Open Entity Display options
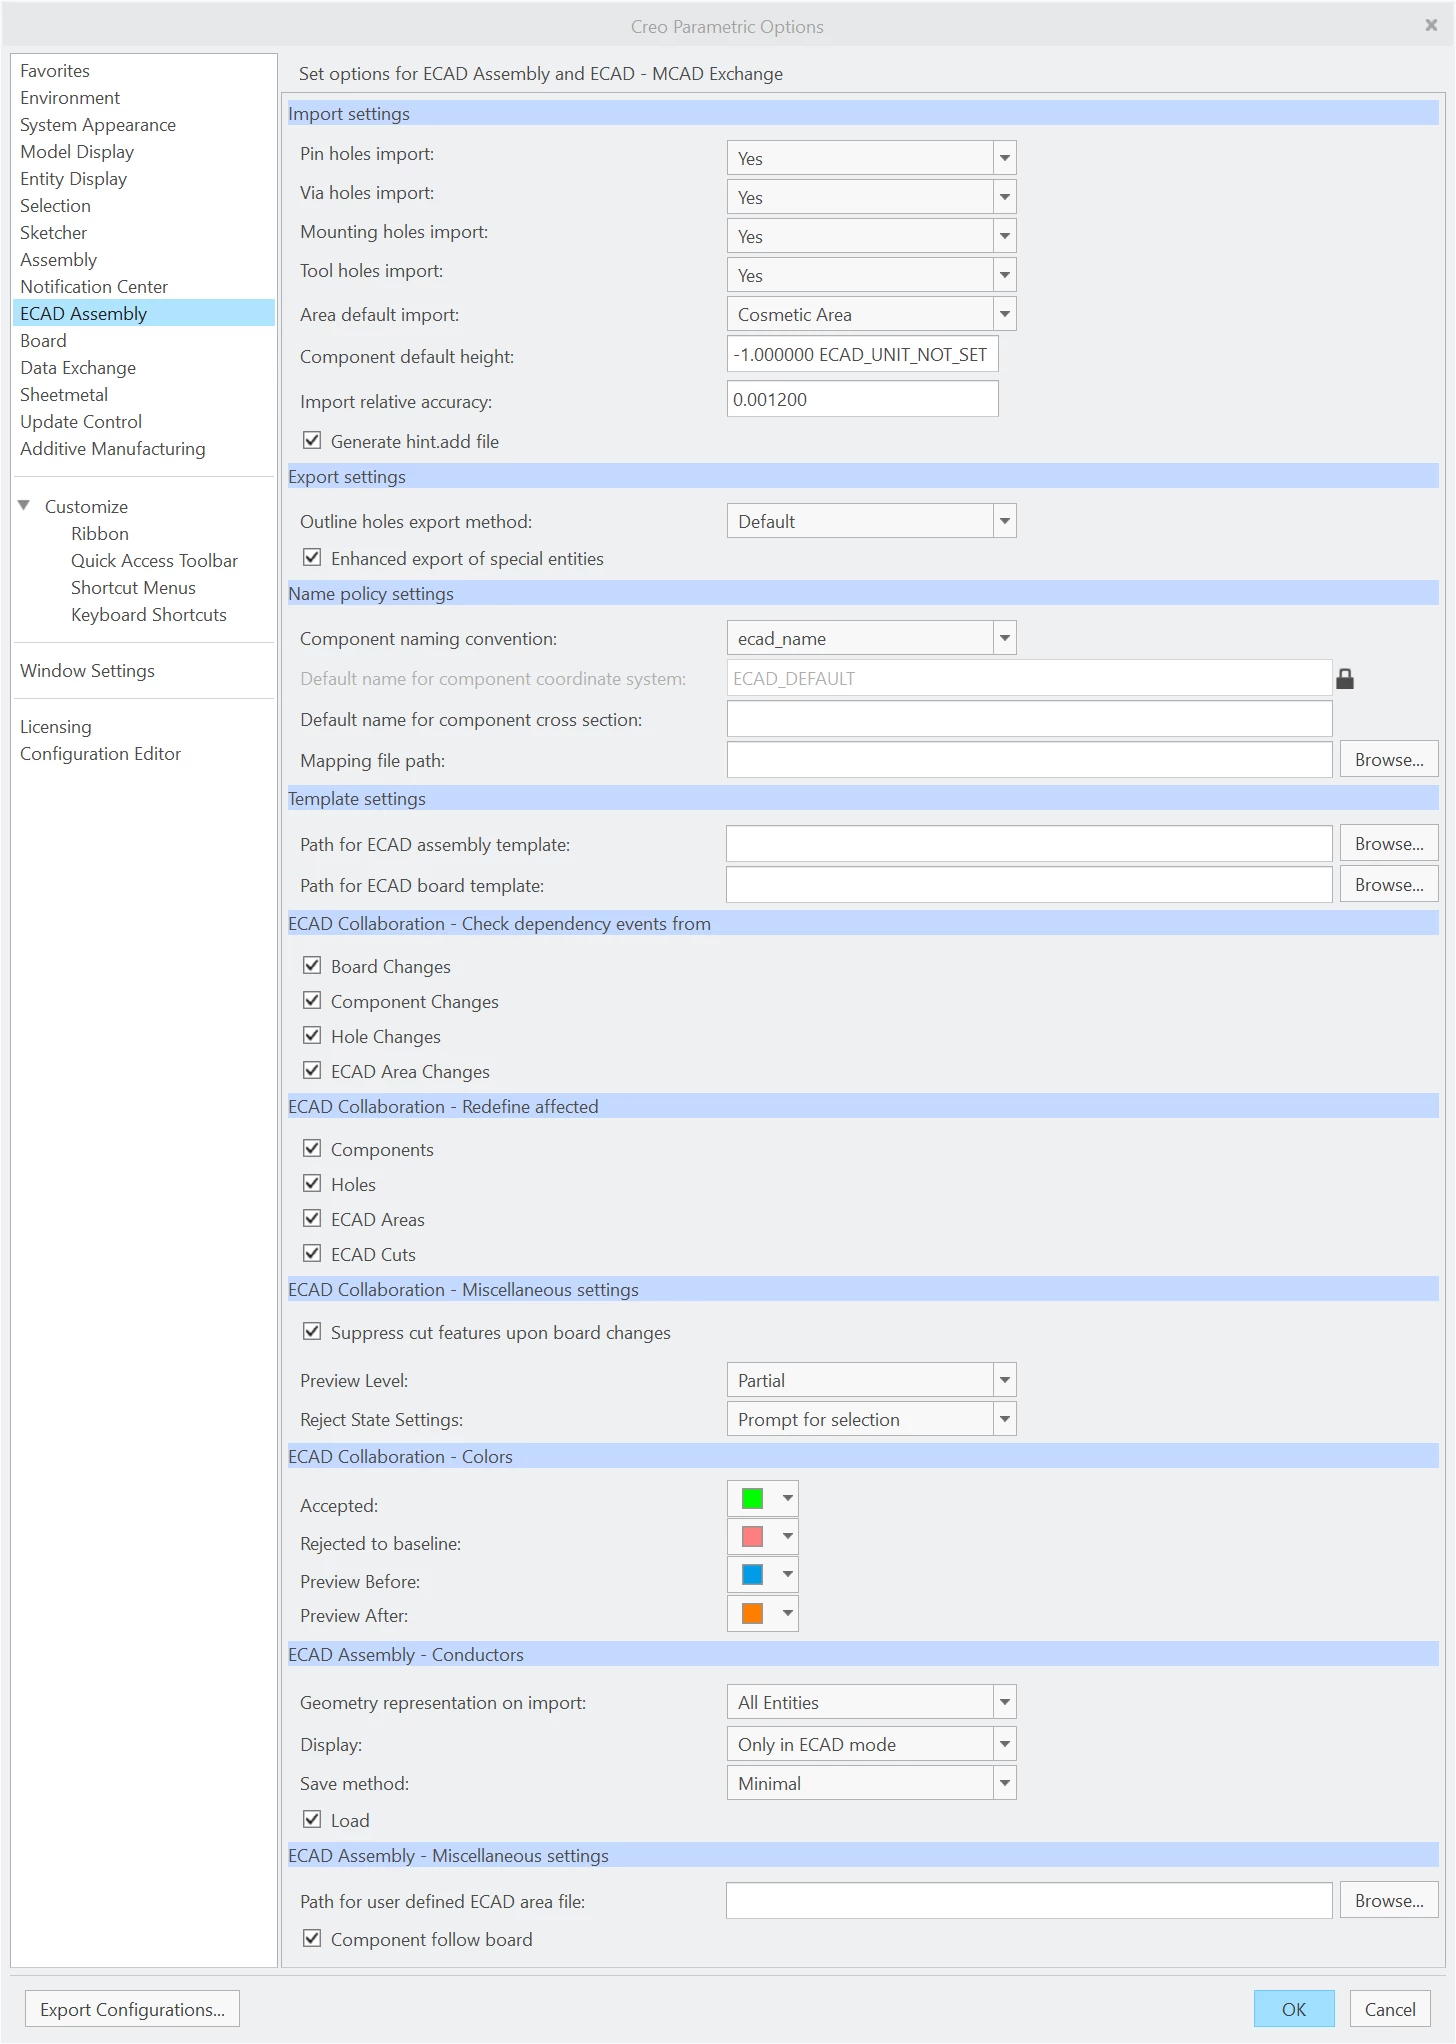Viewport: 1456px width, 2044px height. (x=74, y=179)
